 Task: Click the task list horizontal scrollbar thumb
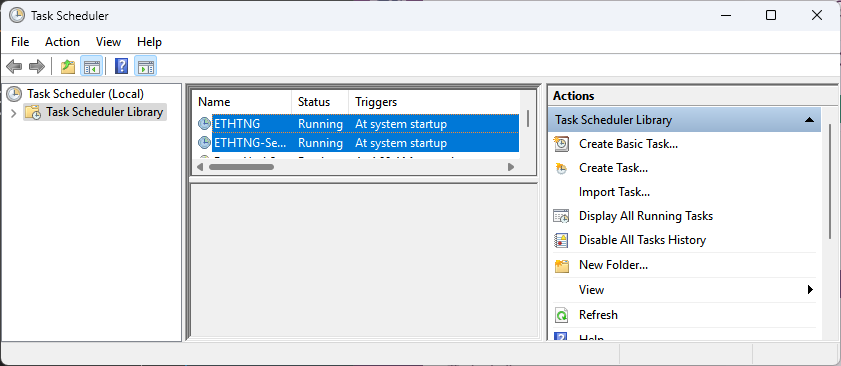(x=241, y=167)
